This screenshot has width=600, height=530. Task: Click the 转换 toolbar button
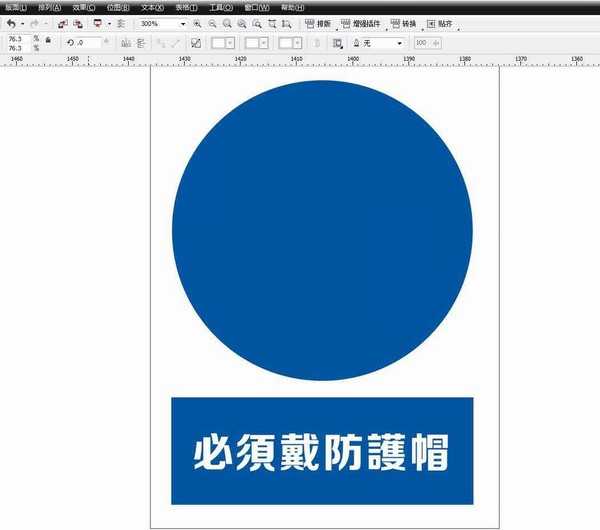pos(408,23)
